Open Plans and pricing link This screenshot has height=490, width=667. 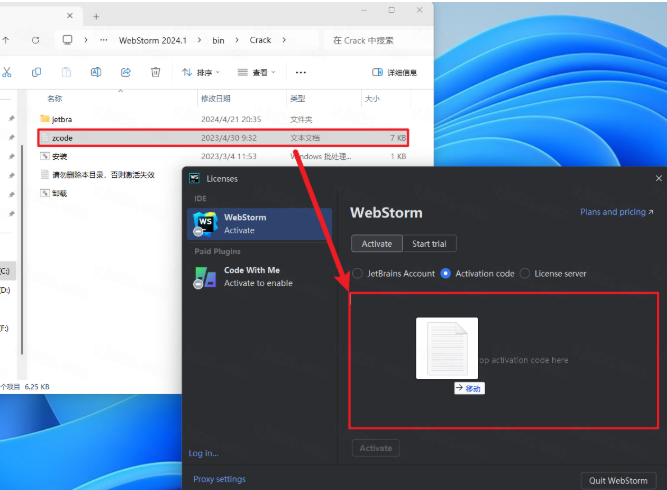click(x=616, y=212)
